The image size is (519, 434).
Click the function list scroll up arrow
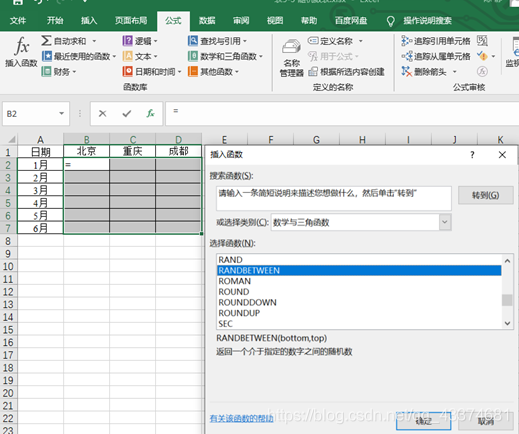pos(507,261)
